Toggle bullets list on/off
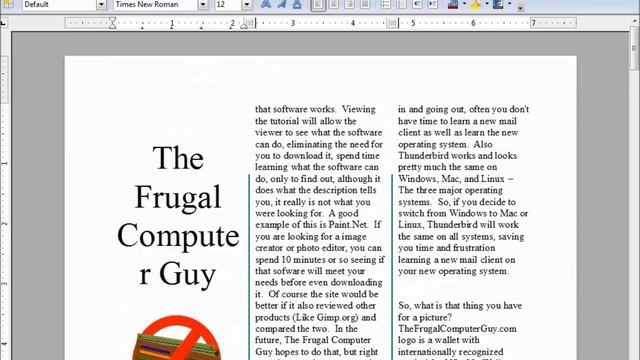The image size is (640, 360). click(401, 4)
